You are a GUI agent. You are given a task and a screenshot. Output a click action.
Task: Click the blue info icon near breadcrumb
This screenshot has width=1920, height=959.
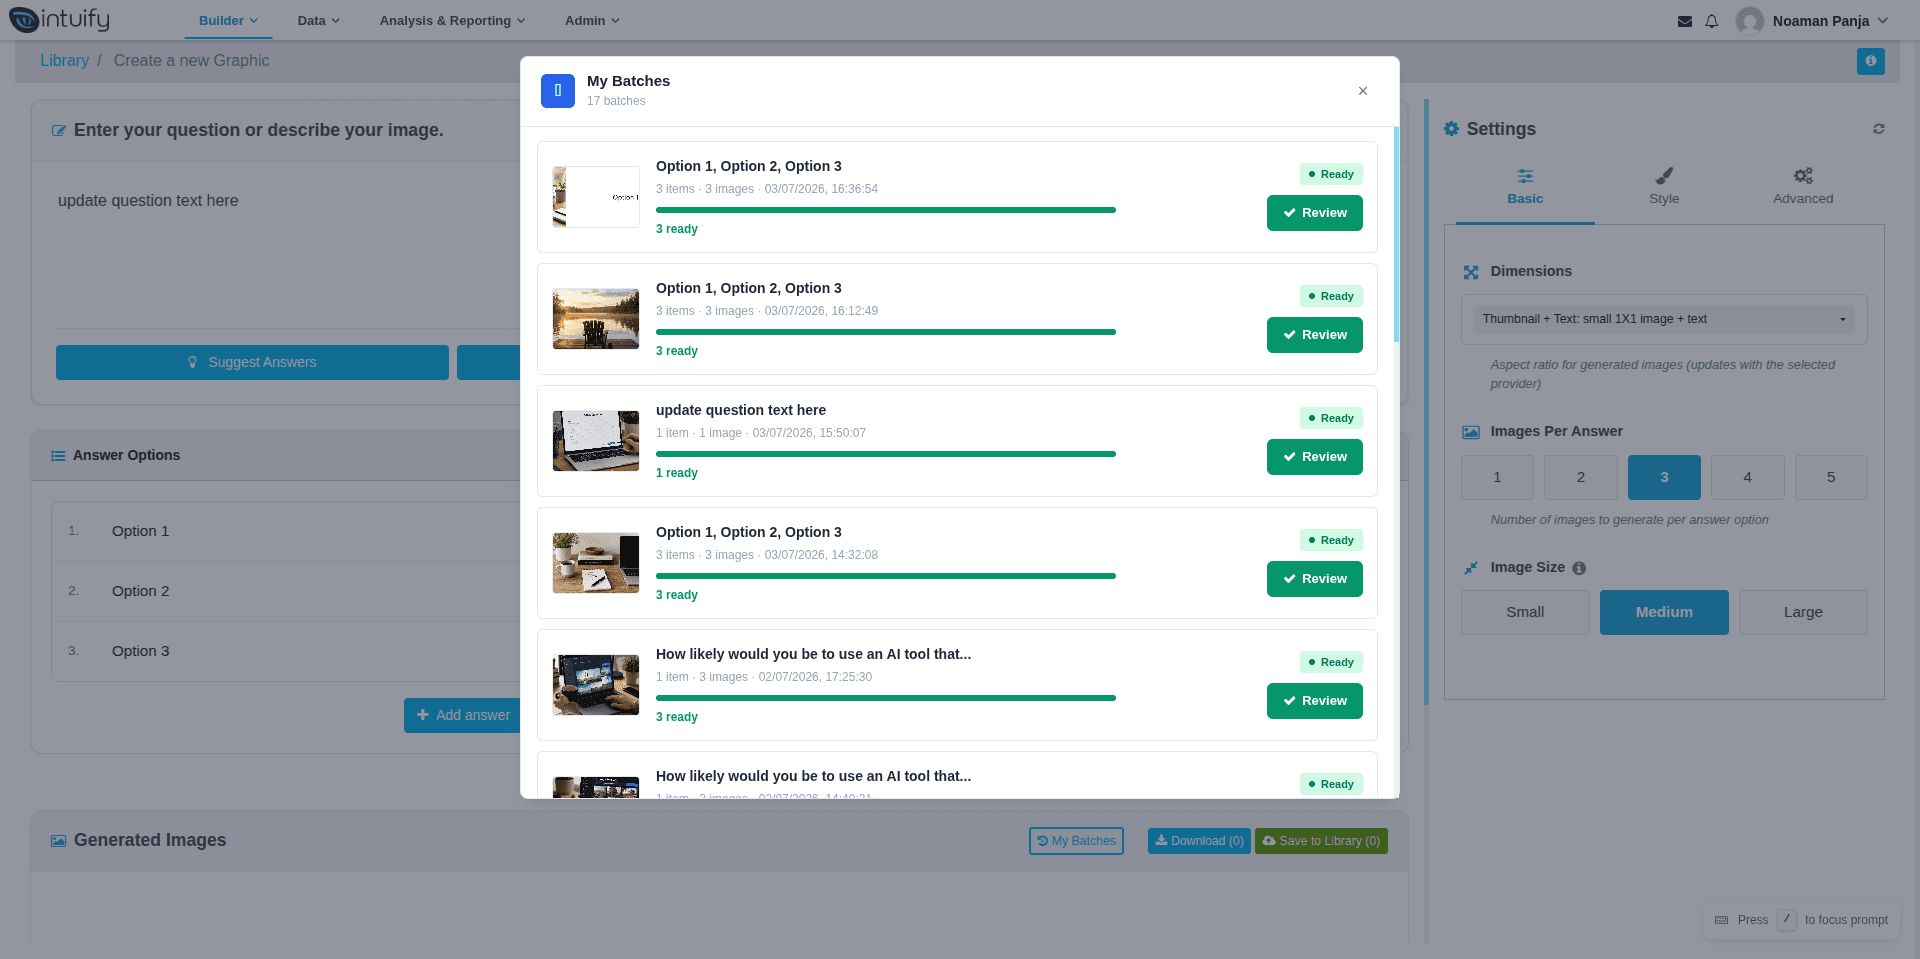(x=1870, y=61)
